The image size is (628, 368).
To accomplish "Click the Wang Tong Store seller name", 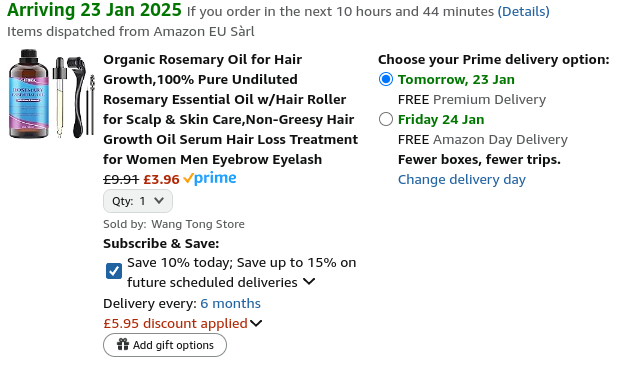I will click(198, 224).
